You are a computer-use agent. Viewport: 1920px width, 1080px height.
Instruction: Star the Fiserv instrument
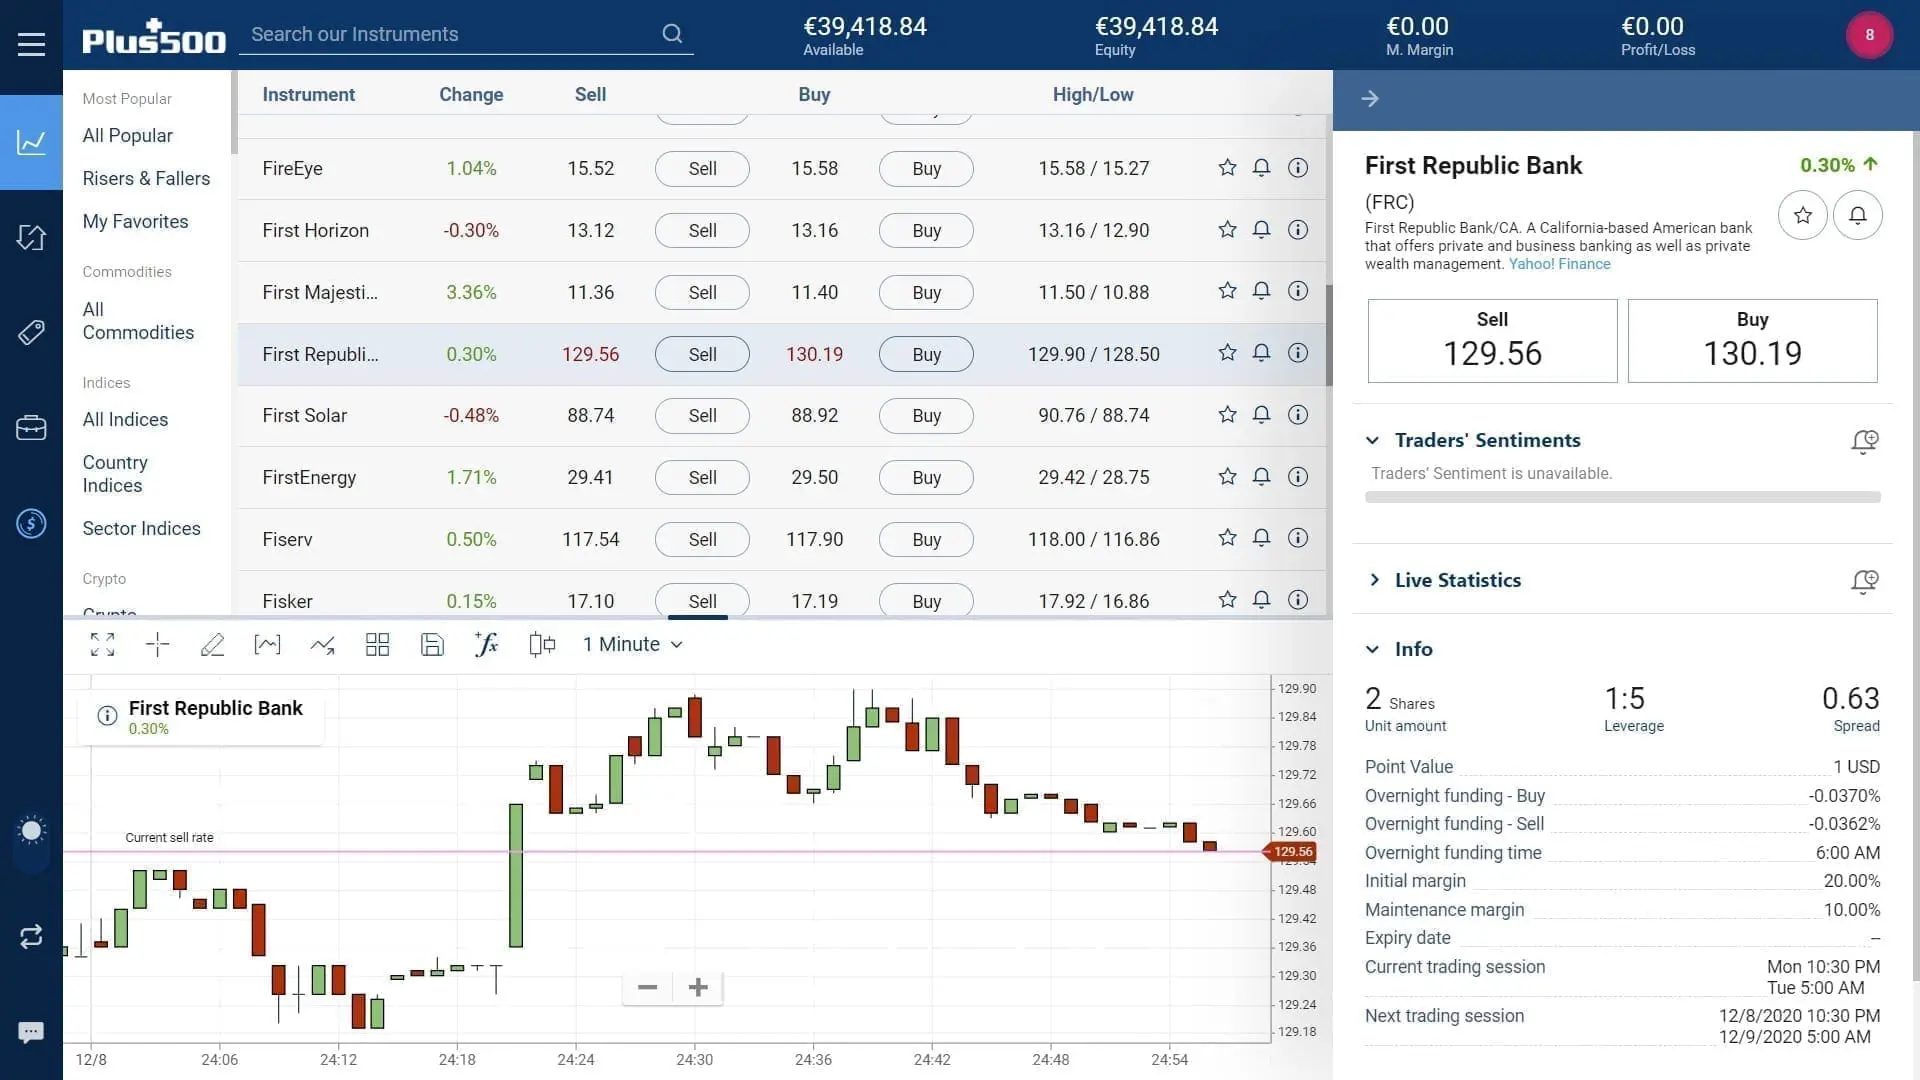(x=1227, y=538)
